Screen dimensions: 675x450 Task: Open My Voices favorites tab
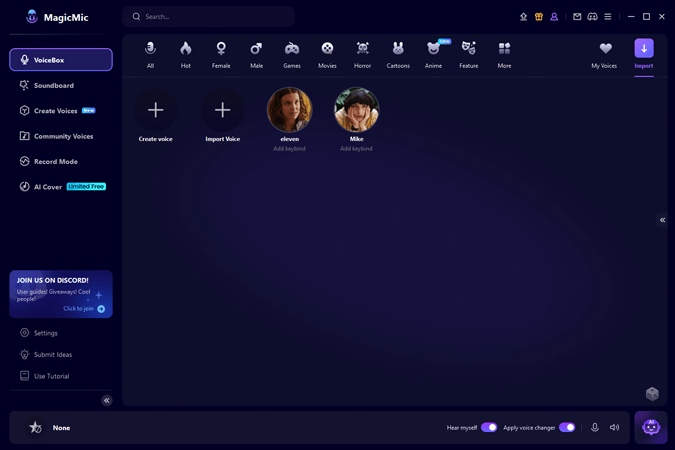click(x=604, y=54)
